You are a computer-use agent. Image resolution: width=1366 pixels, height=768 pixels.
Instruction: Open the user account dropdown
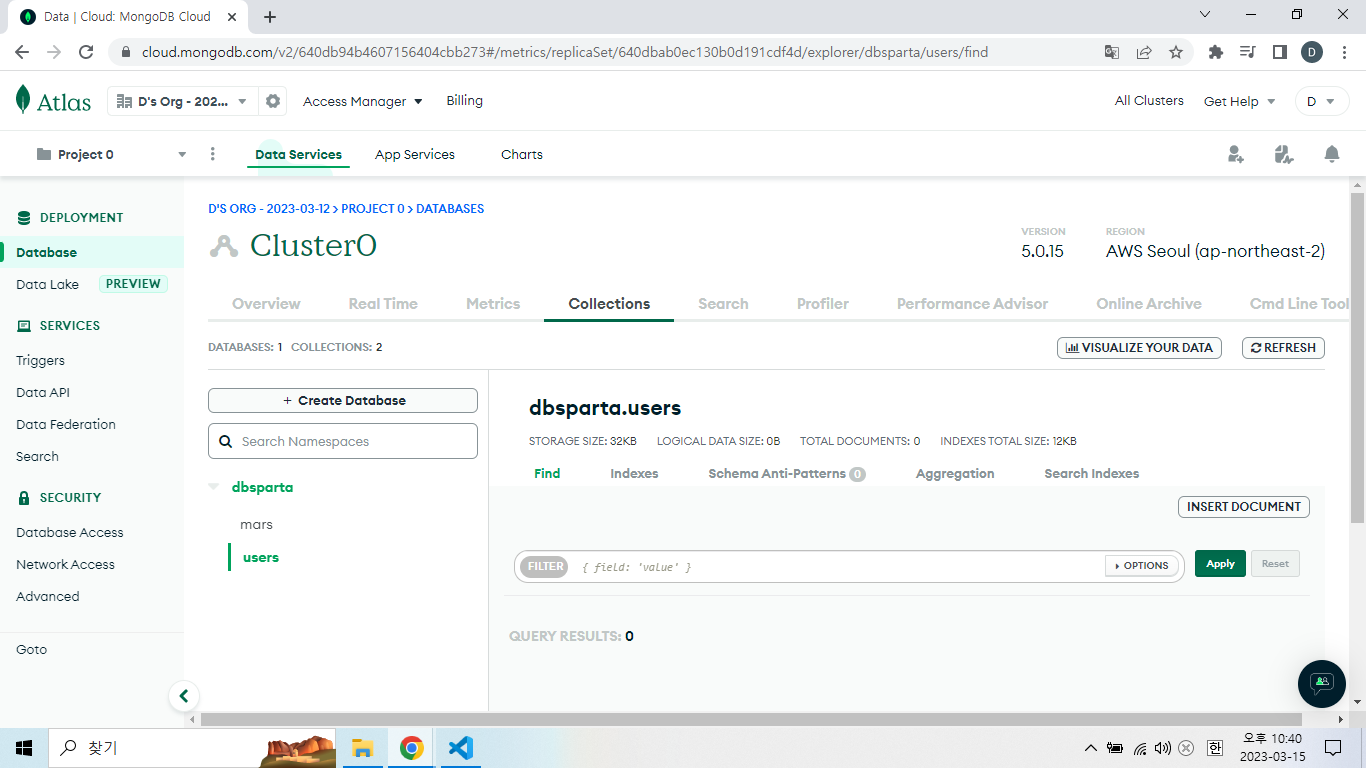[1322, 101]
